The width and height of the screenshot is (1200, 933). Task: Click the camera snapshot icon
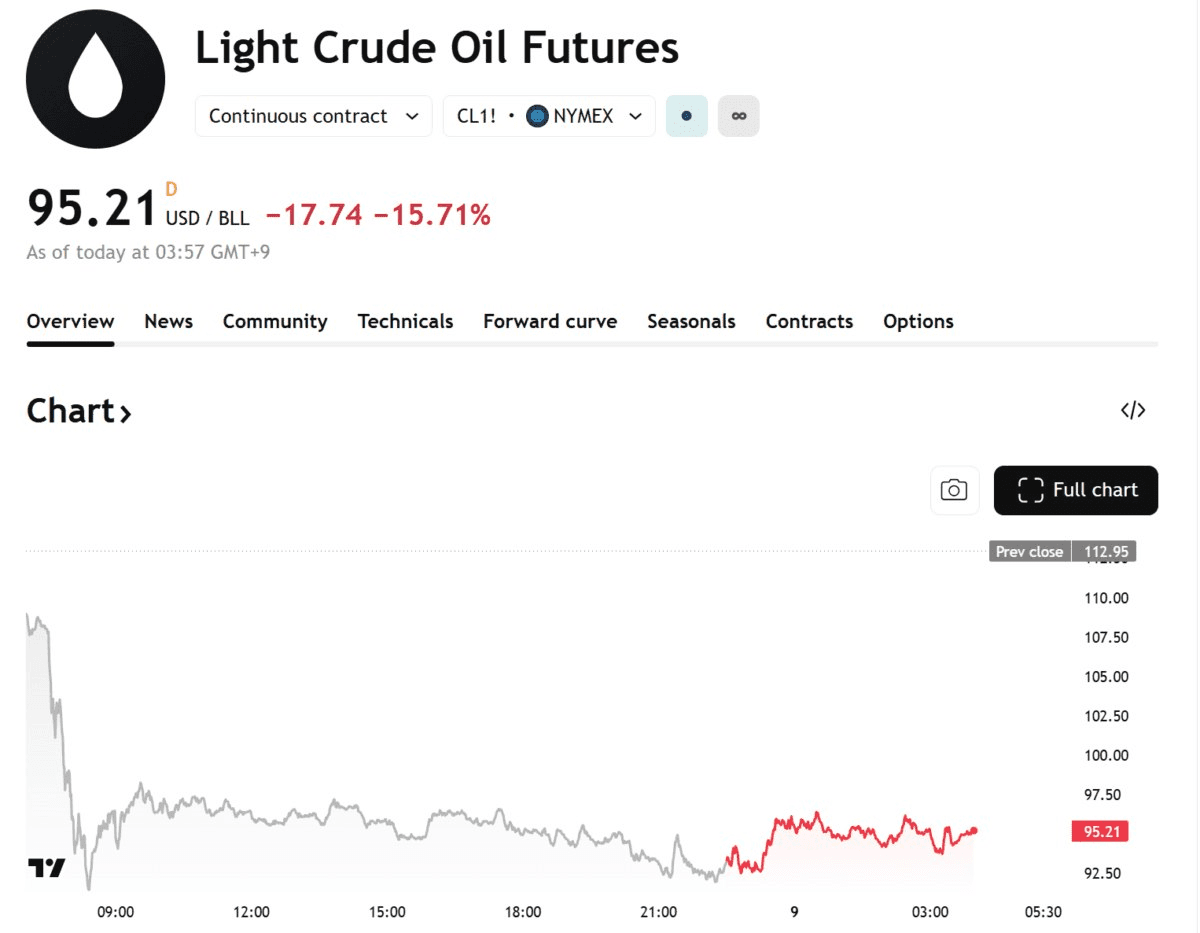click(954, 490)
